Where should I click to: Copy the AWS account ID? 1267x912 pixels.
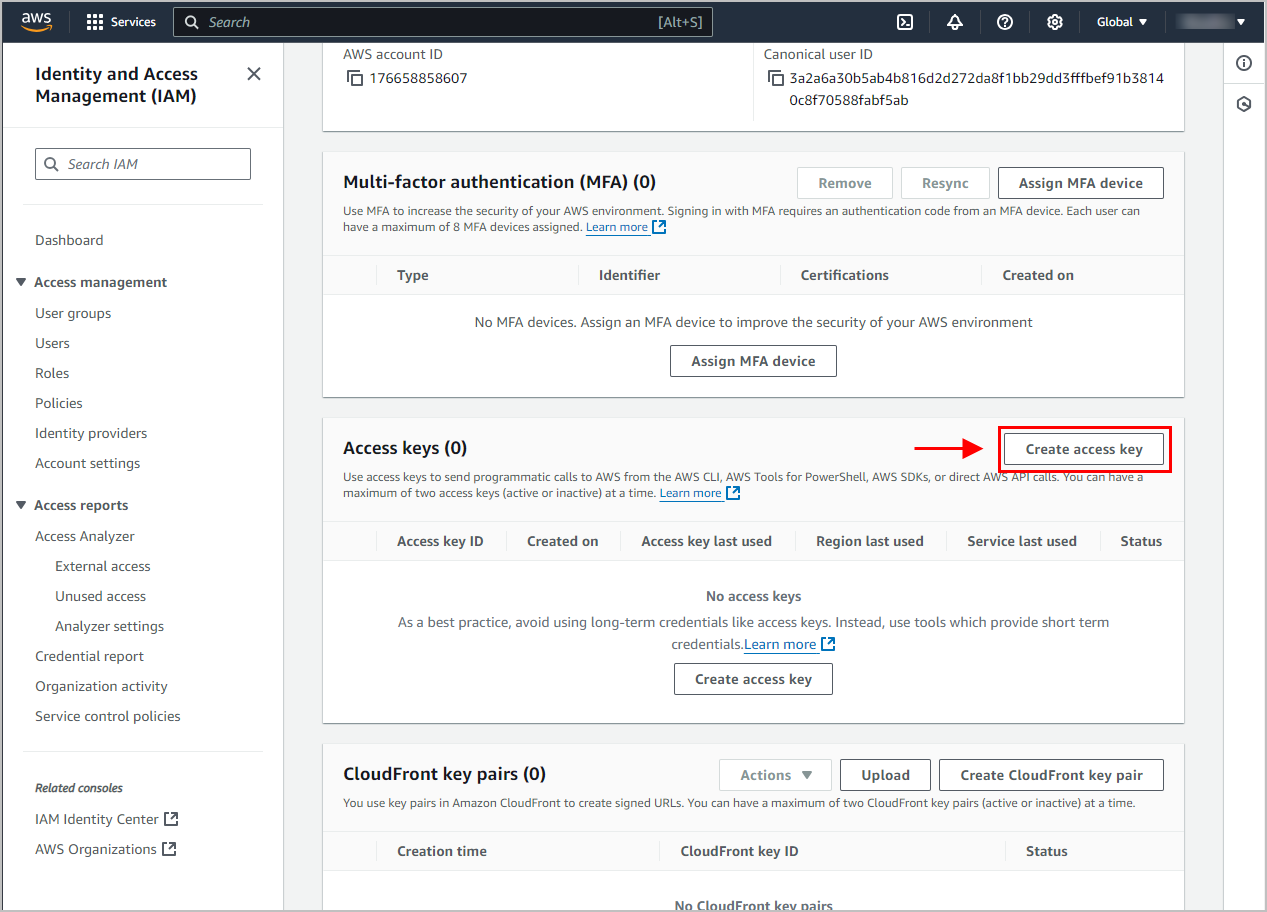pos(354,78)
